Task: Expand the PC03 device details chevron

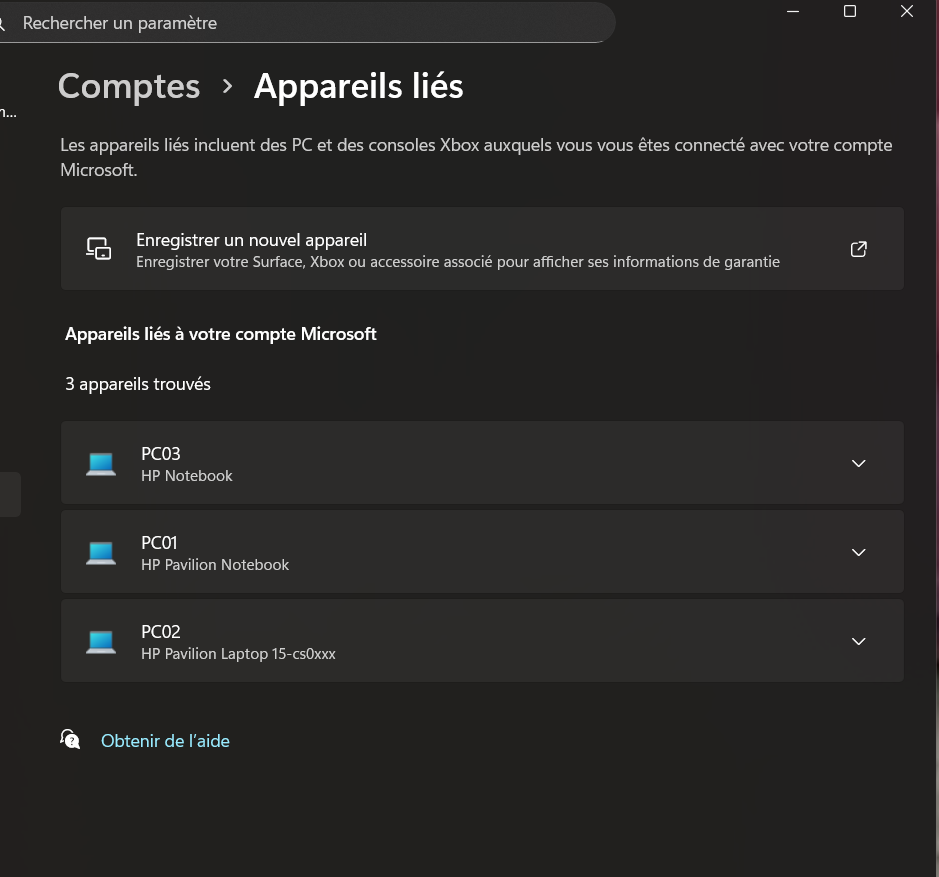Action: tap(858, 463)
